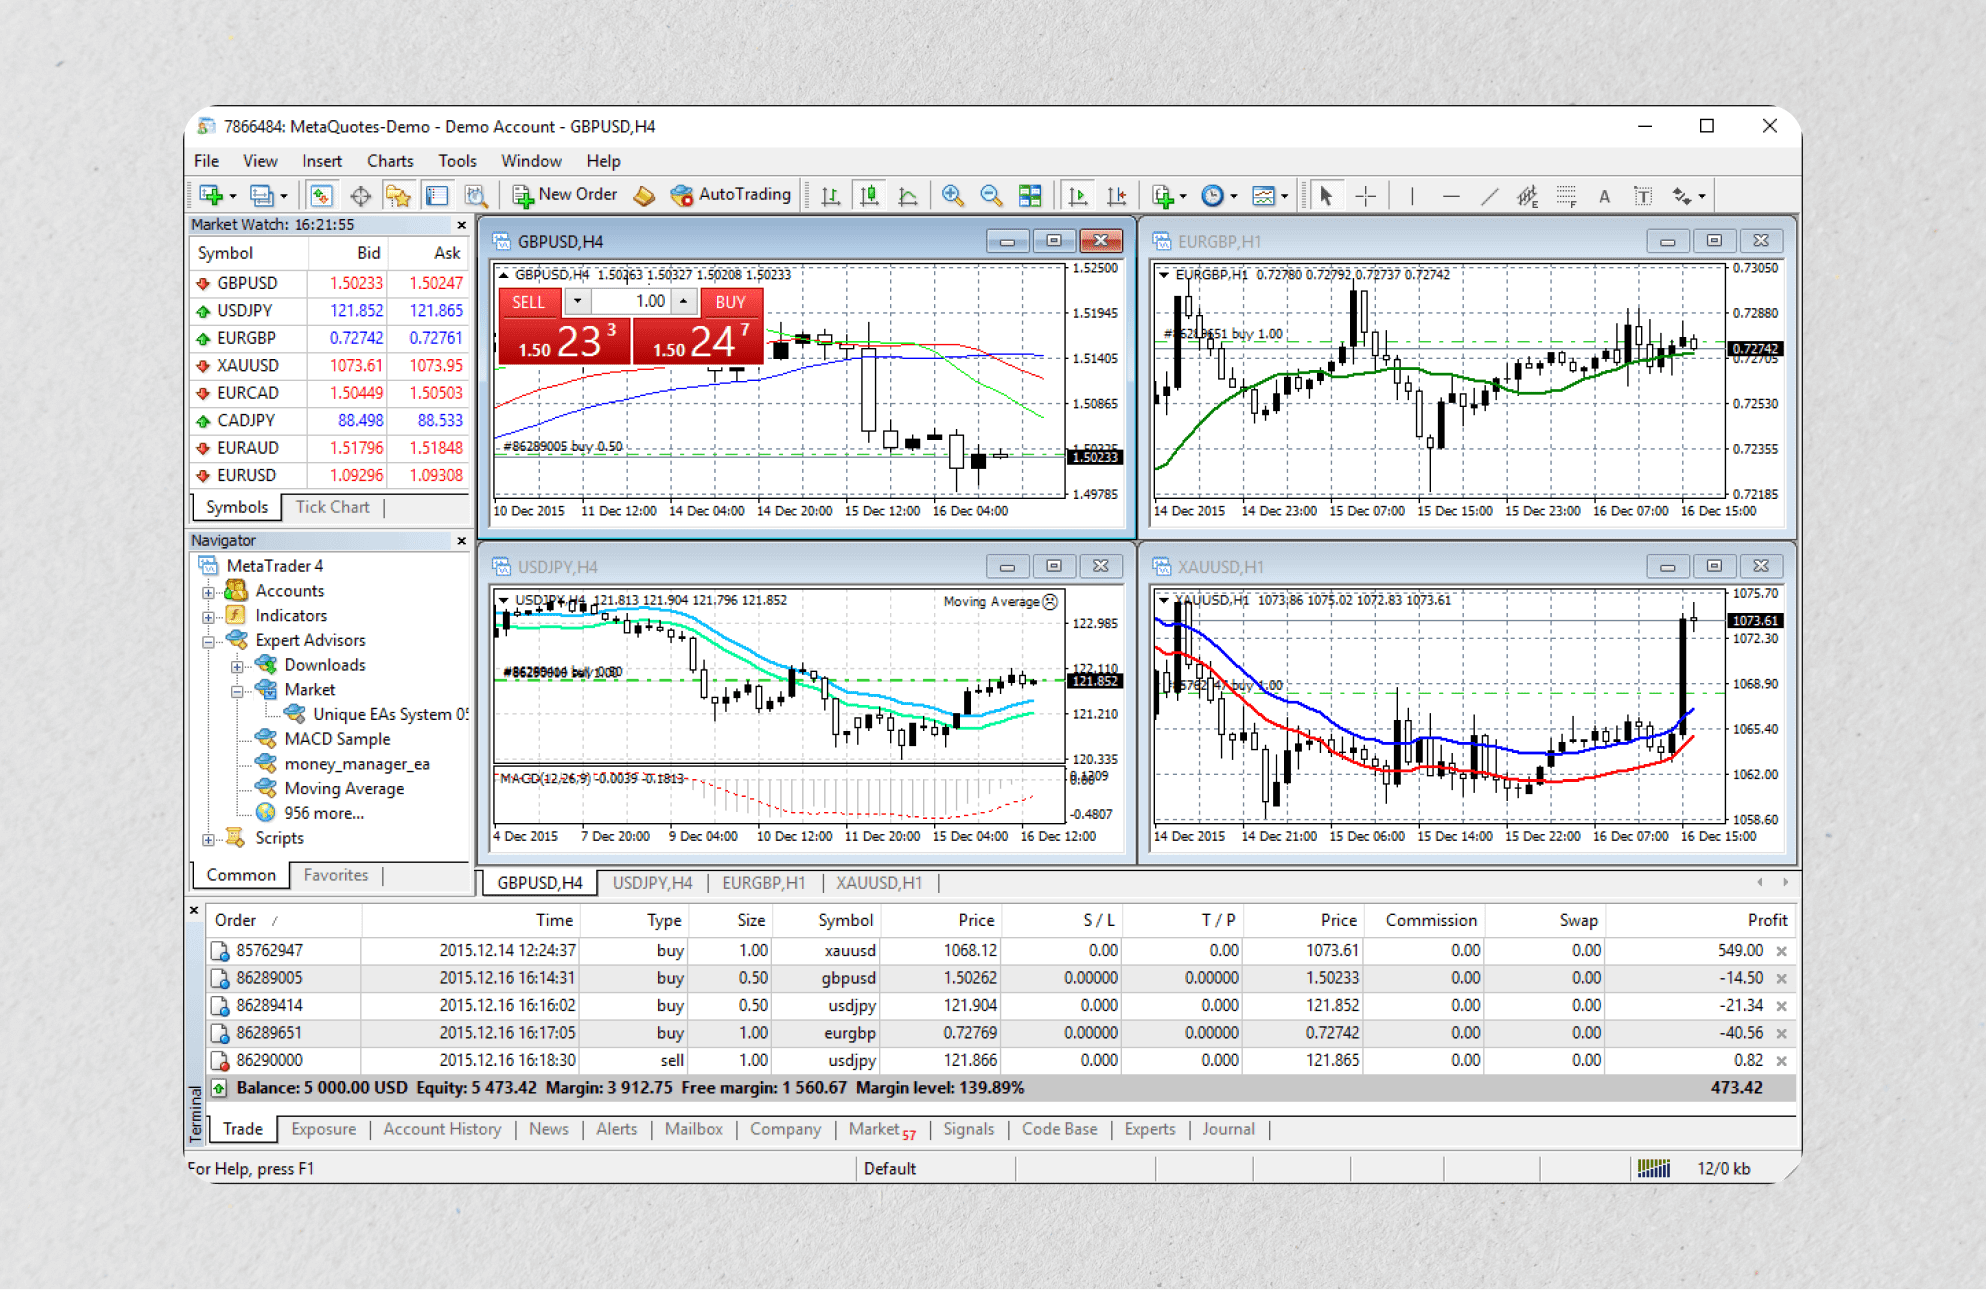1986x1290 pixels.
Task: Click the New Order toolbar button
Action: tap(566, 195)
